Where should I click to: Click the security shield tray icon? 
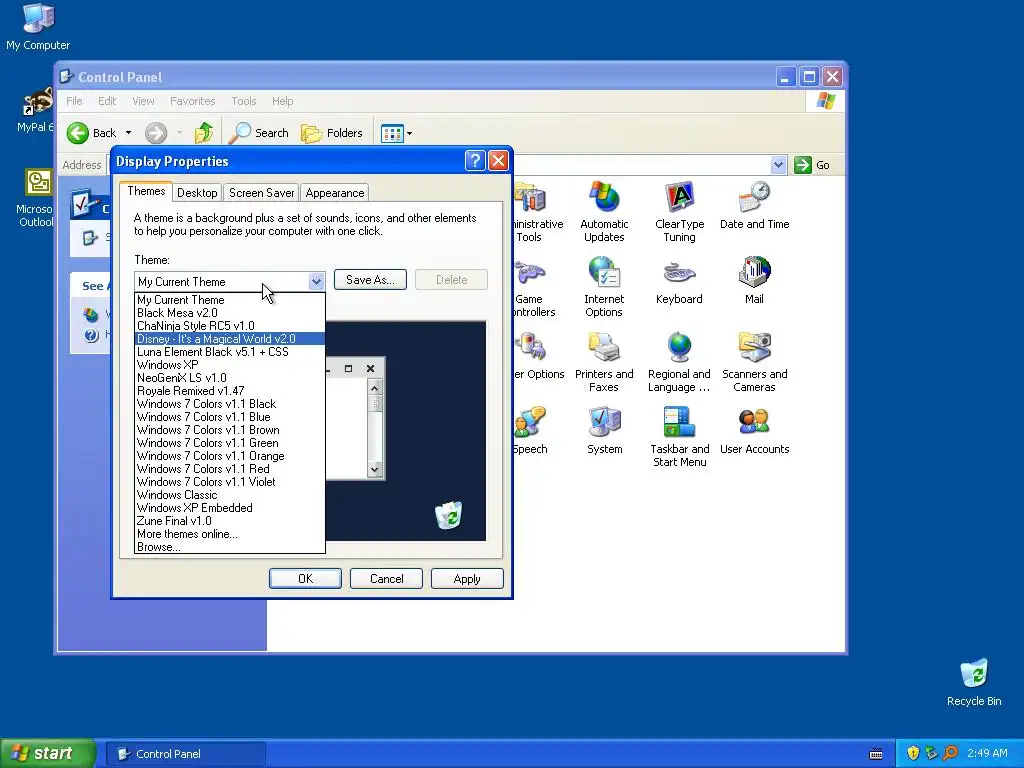(913, 753)
